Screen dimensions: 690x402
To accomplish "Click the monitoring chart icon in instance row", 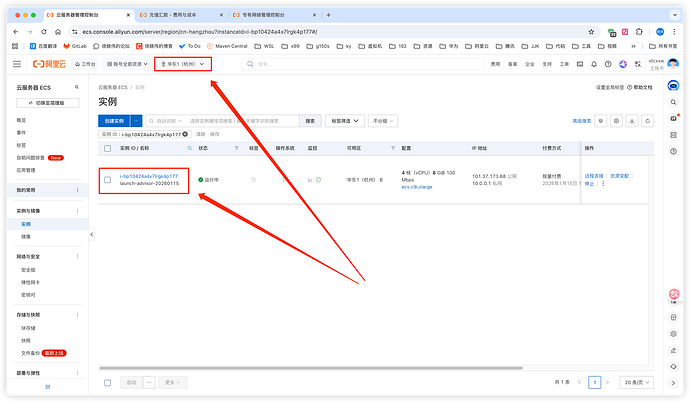I will pyautogui.click(x=312, y=180).
